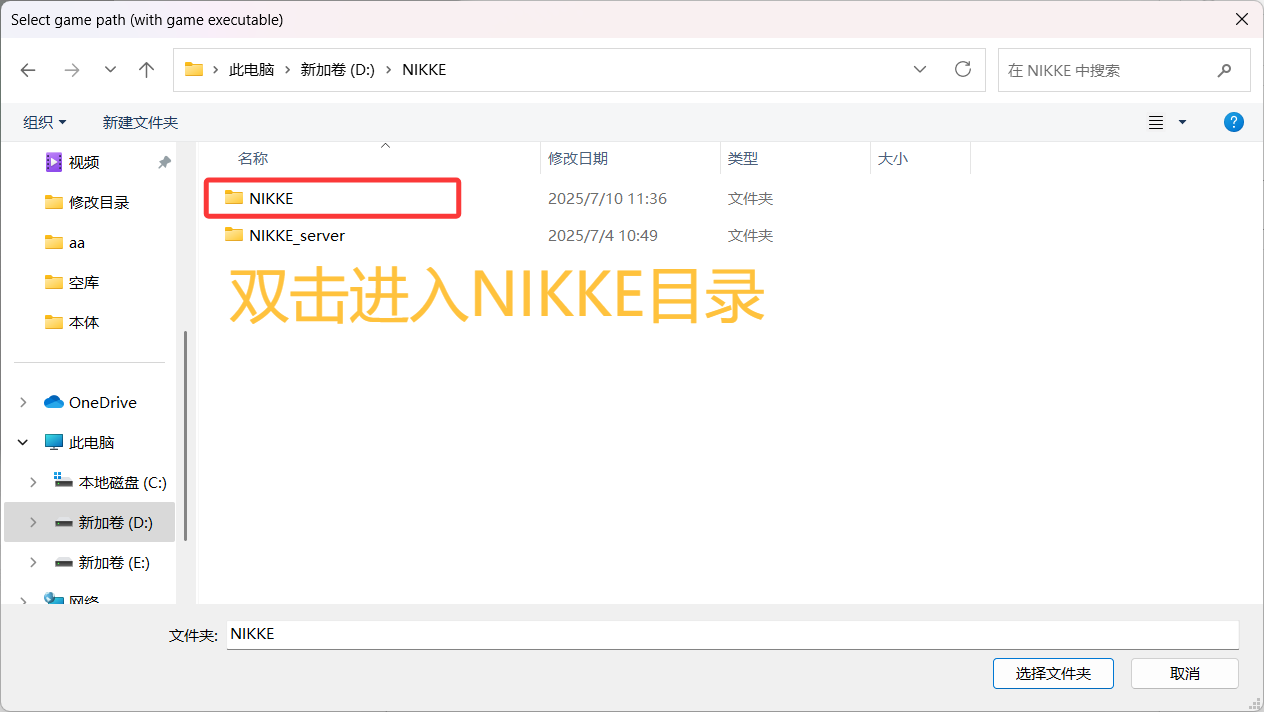This screenshot has height=712, width=1264.
Task: Go up one folder level
Action: (x=147, y=70)
